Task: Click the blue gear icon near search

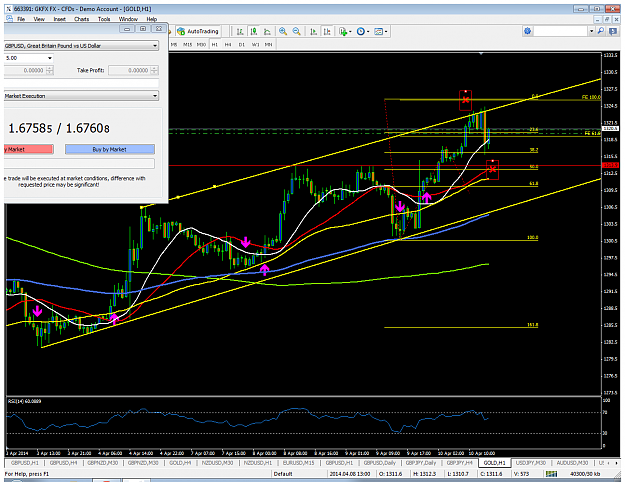Action: click(x=528, y=31)
